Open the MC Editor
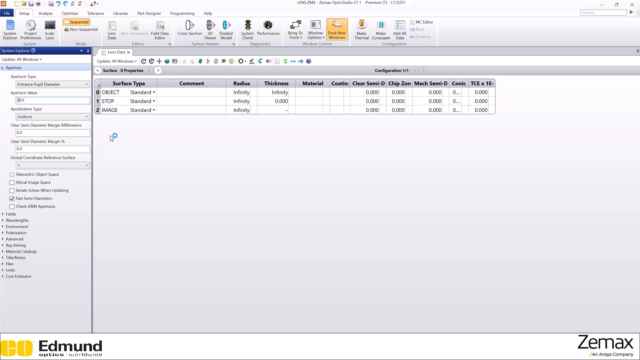Image resolution: width=640 pixels, height=360 pixels. tap(422, 22)
